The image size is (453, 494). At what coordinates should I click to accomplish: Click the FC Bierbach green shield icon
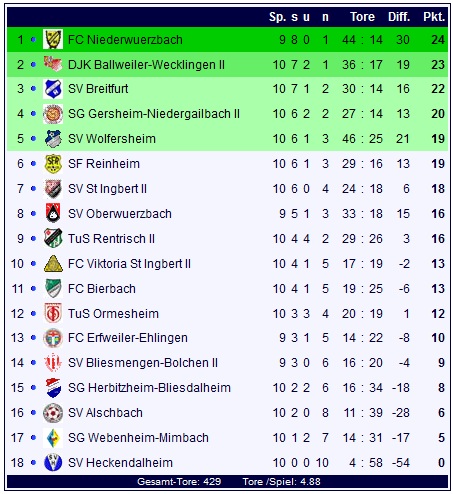(x=53, y=288)
